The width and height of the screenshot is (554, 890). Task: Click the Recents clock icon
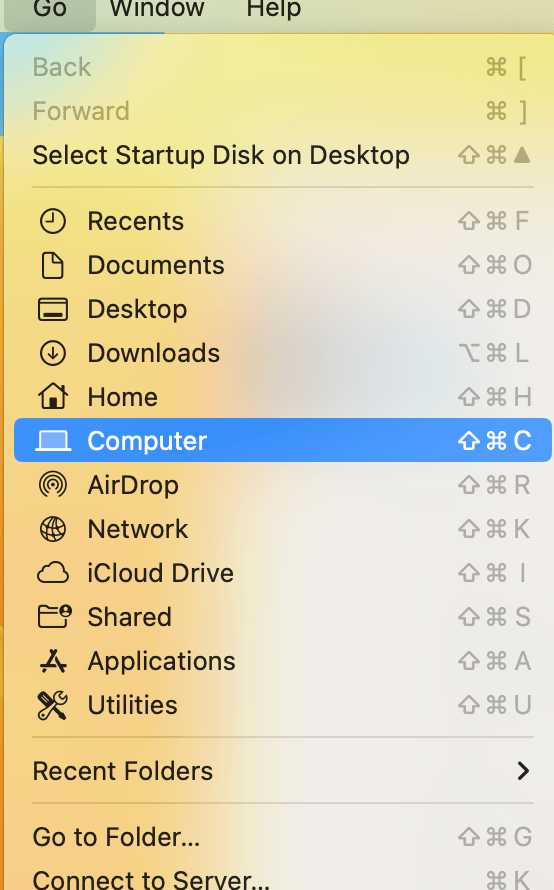[53, 221]
